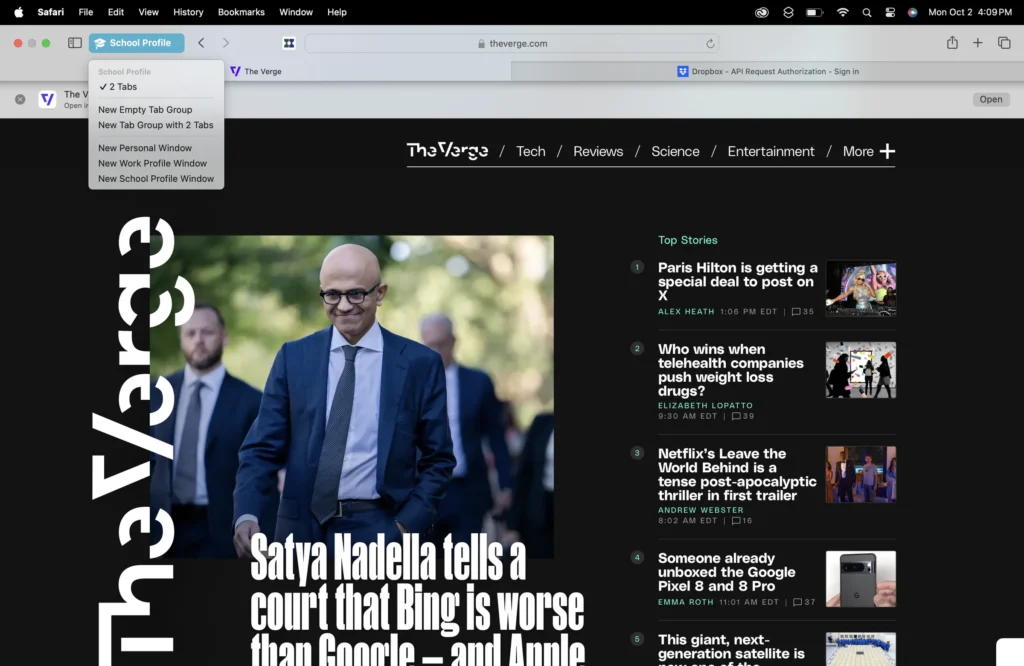Click comments icon on telehealth story
Screen dimensions: 1024x666
(x=736, y=417)
